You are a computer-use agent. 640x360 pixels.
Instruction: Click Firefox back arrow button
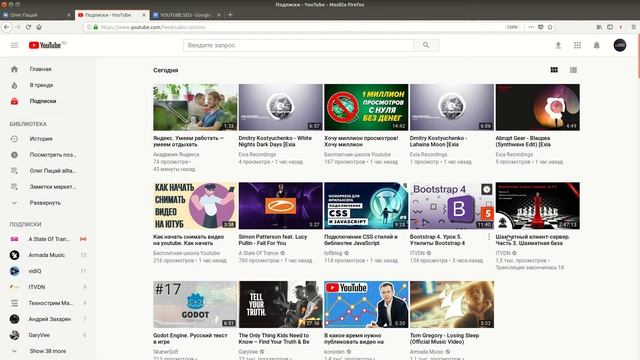pyautogui.click(x=7, y=27)
